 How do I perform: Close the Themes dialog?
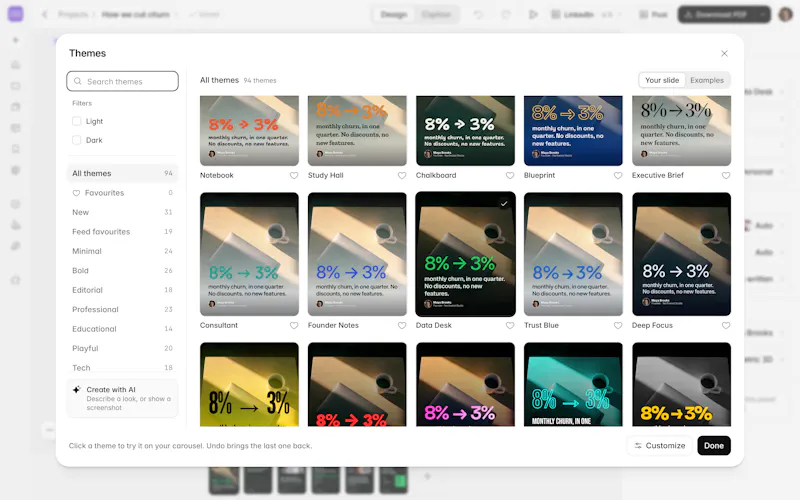pos(724,54)
